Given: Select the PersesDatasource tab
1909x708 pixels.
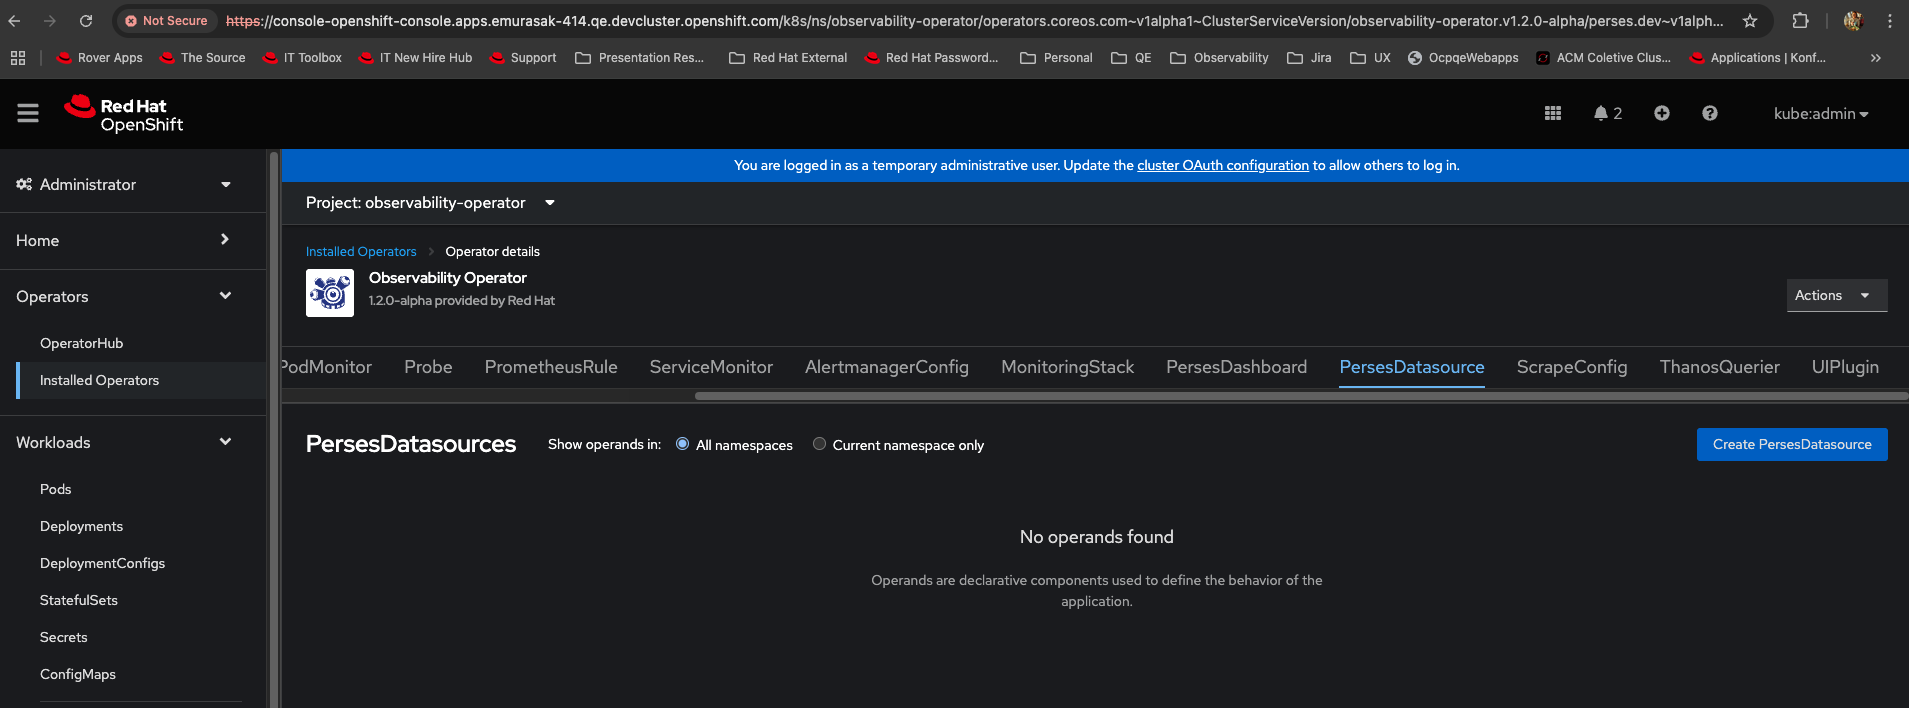Looking at the screenshot, I should click(x=1412, y=367).
